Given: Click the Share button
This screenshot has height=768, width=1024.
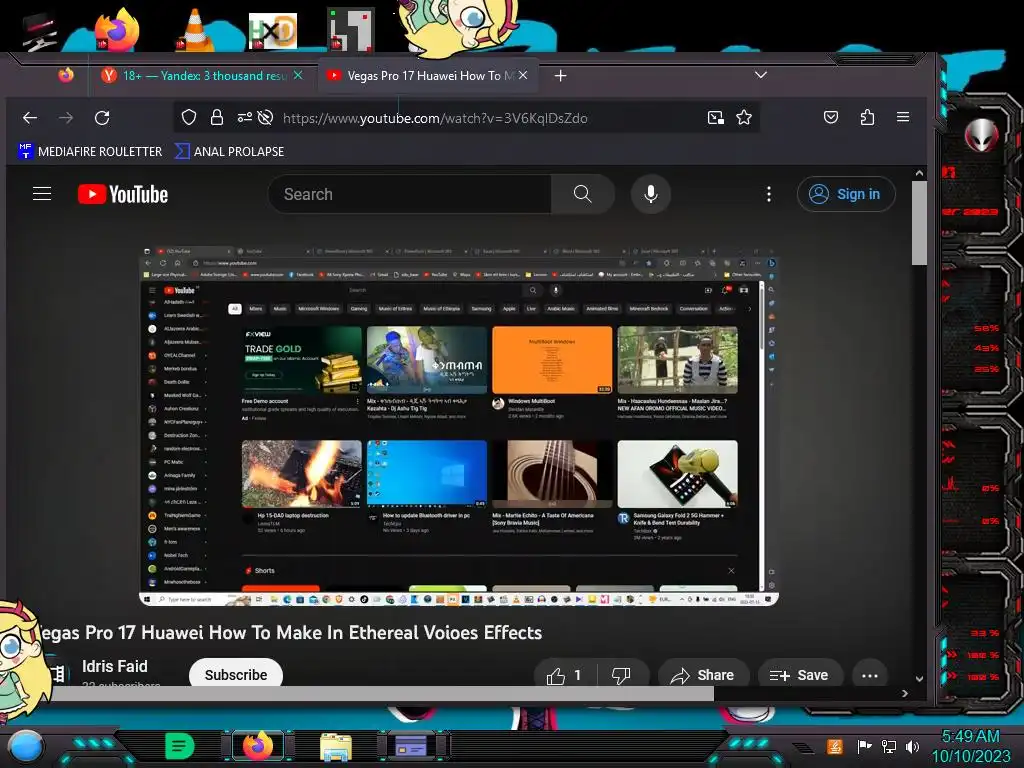Looking at the screenshot, I should click(x=703, y=675).
